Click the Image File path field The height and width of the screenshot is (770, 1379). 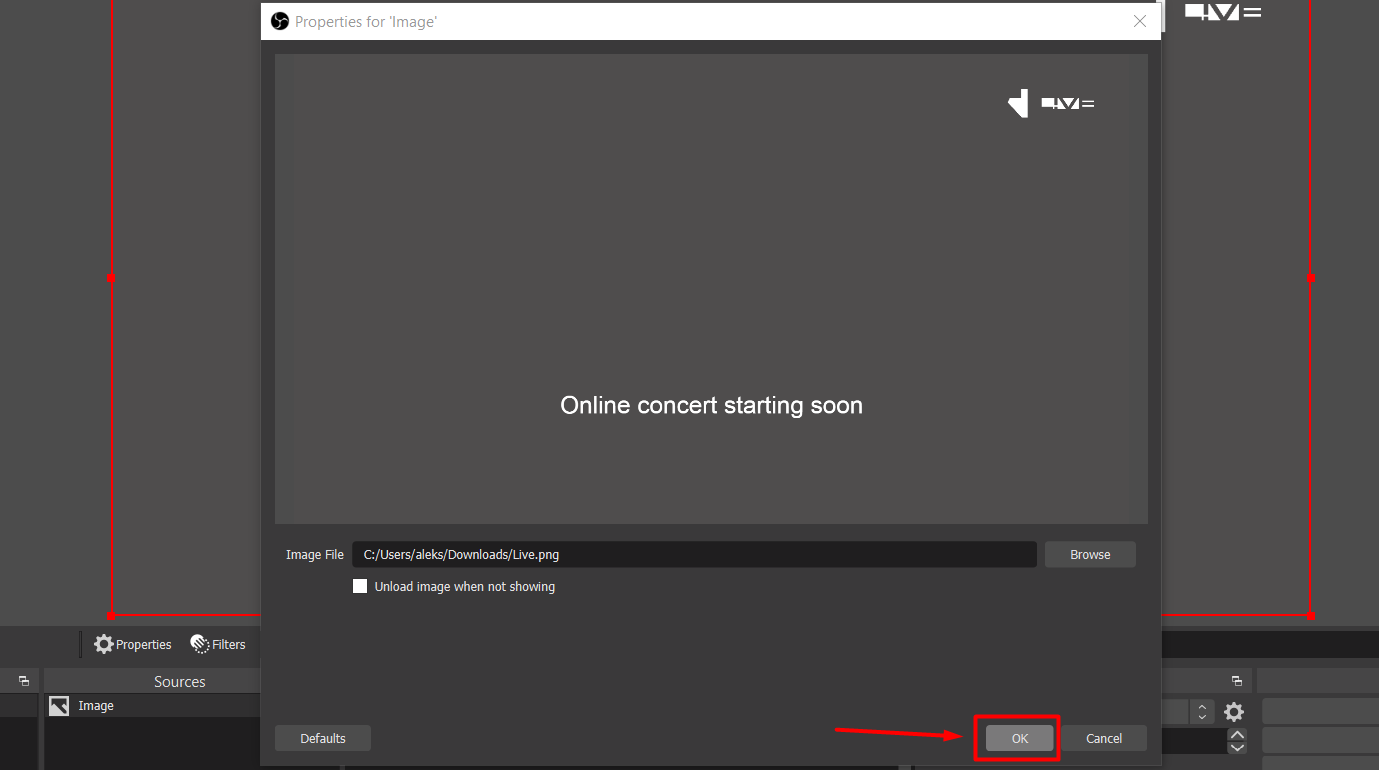694,554
